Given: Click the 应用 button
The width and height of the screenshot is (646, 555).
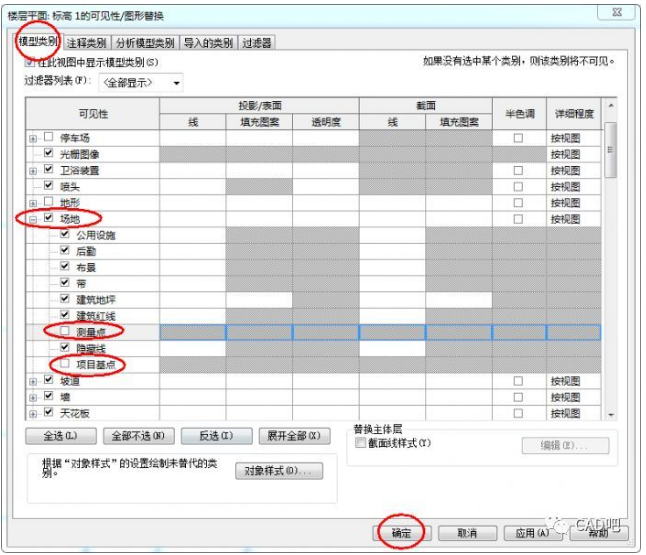Looking at the screenshot, I should 533,533.
